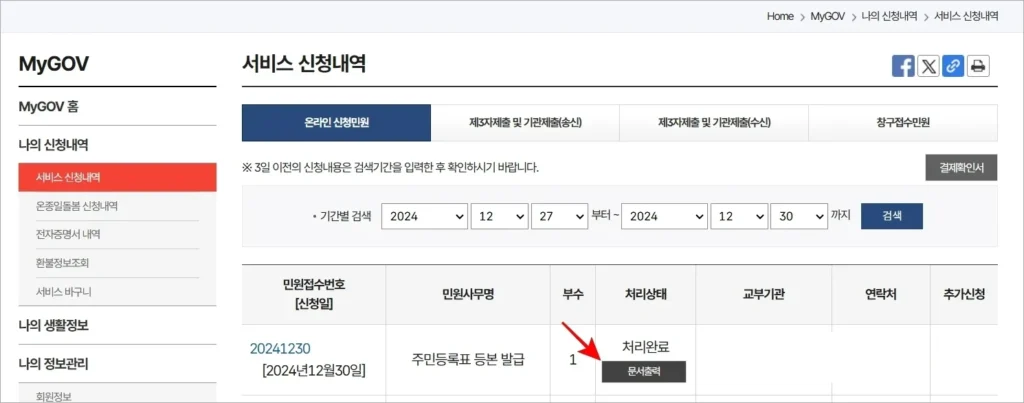Open 환불정보조회 sidebar item
The height and width of the screenshot is (403, 1024).
point(63,263)
